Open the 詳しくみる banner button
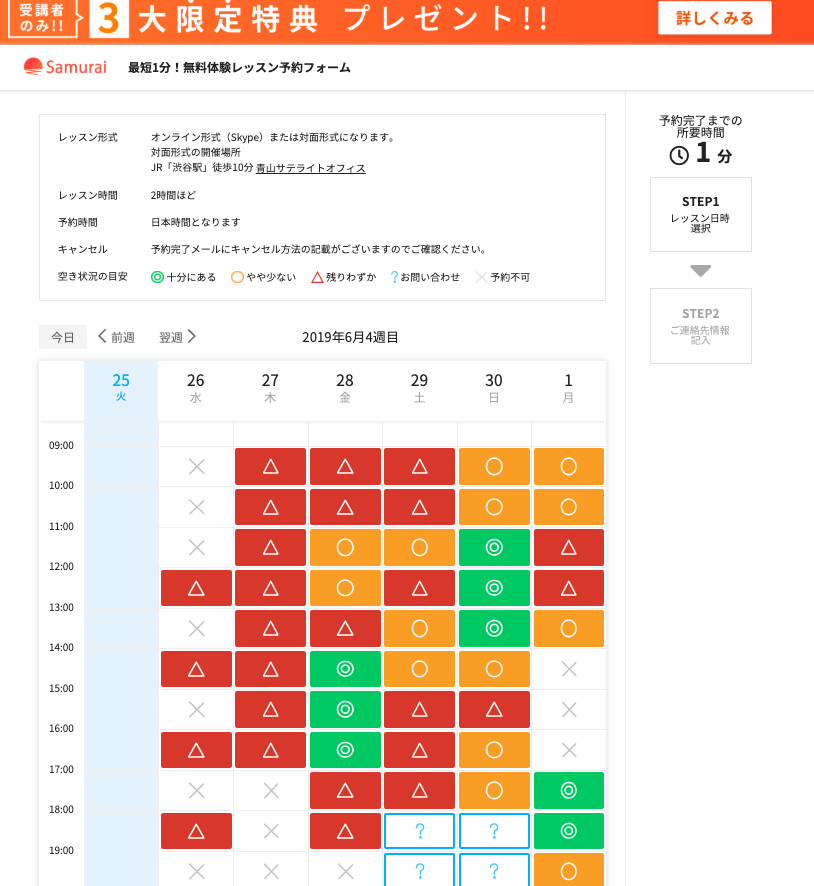The image size is (814, 886). 715,18
